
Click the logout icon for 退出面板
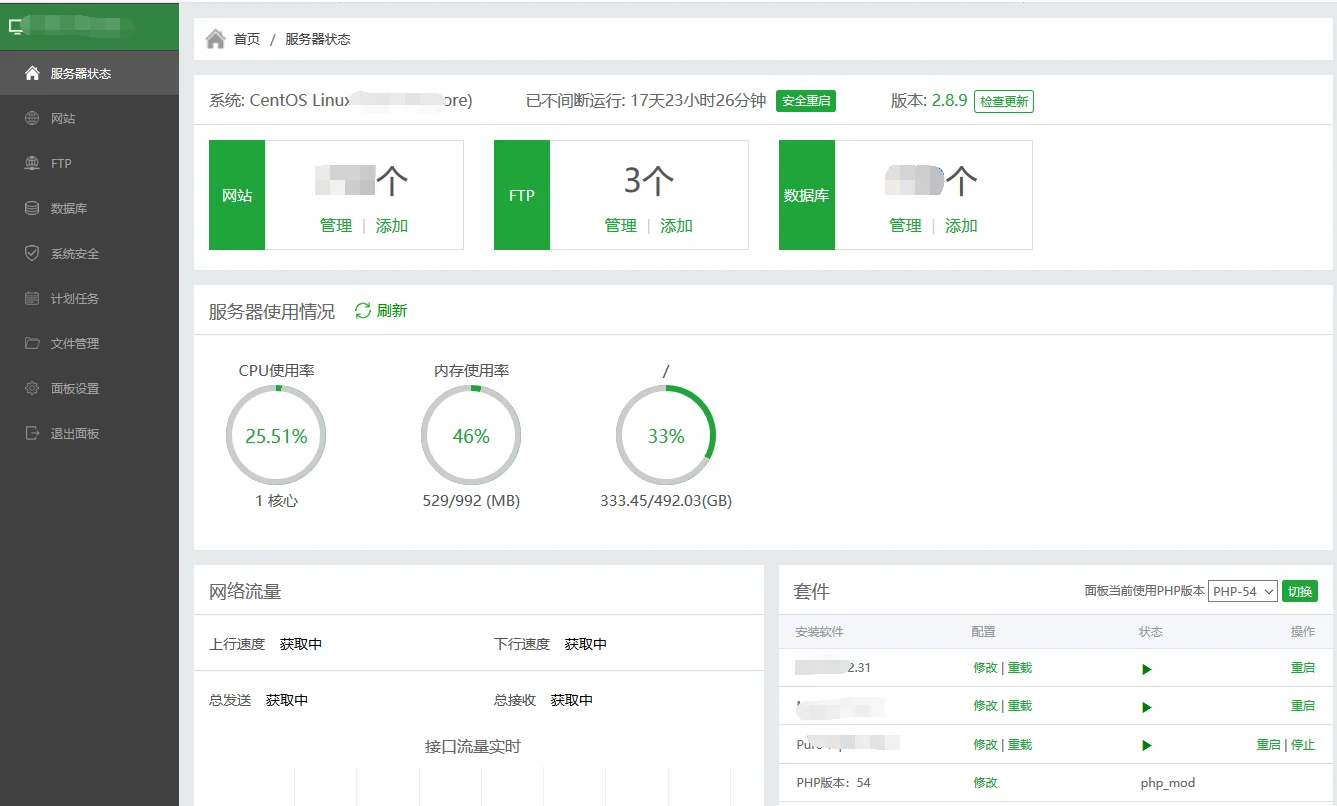[x=32, y=433]
